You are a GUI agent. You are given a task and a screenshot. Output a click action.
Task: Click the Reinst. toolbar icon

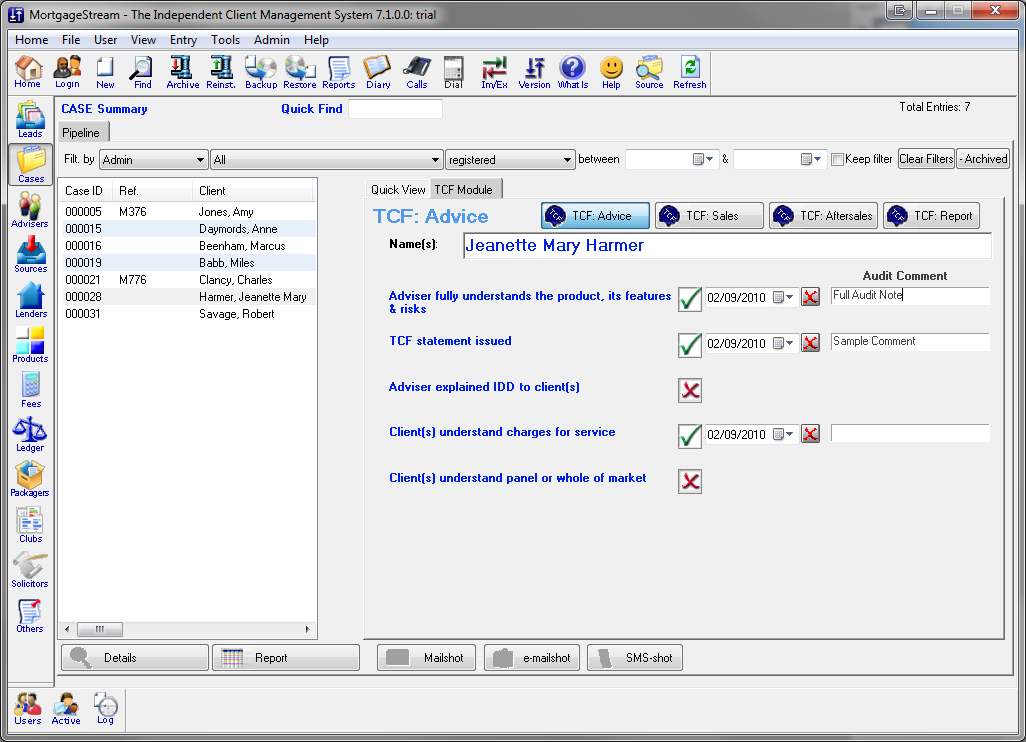[221, 72]
